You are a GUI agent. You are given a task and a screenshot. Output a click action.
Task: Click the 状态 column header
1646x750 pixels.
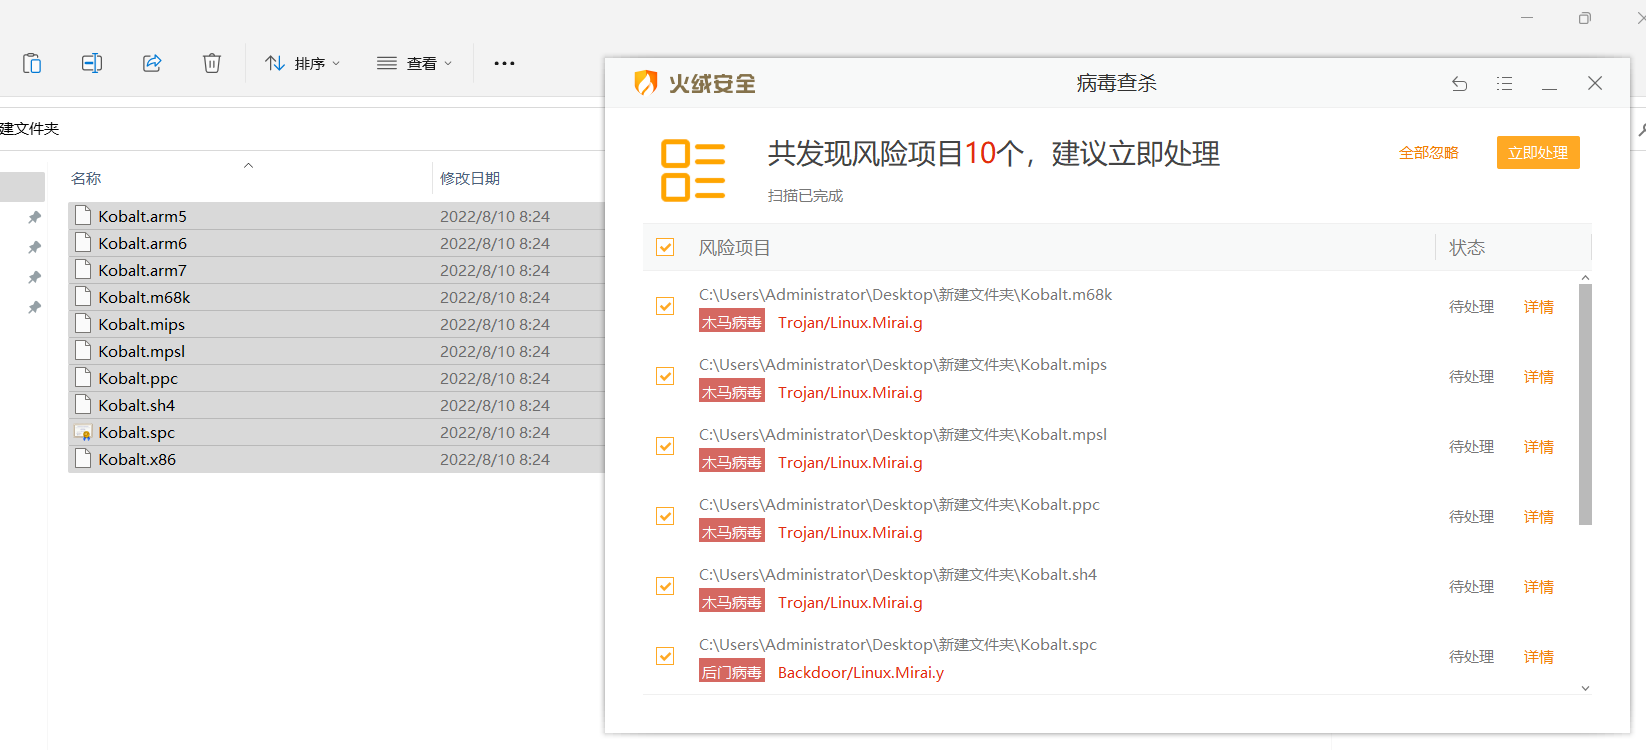[x=1467, y=247]
